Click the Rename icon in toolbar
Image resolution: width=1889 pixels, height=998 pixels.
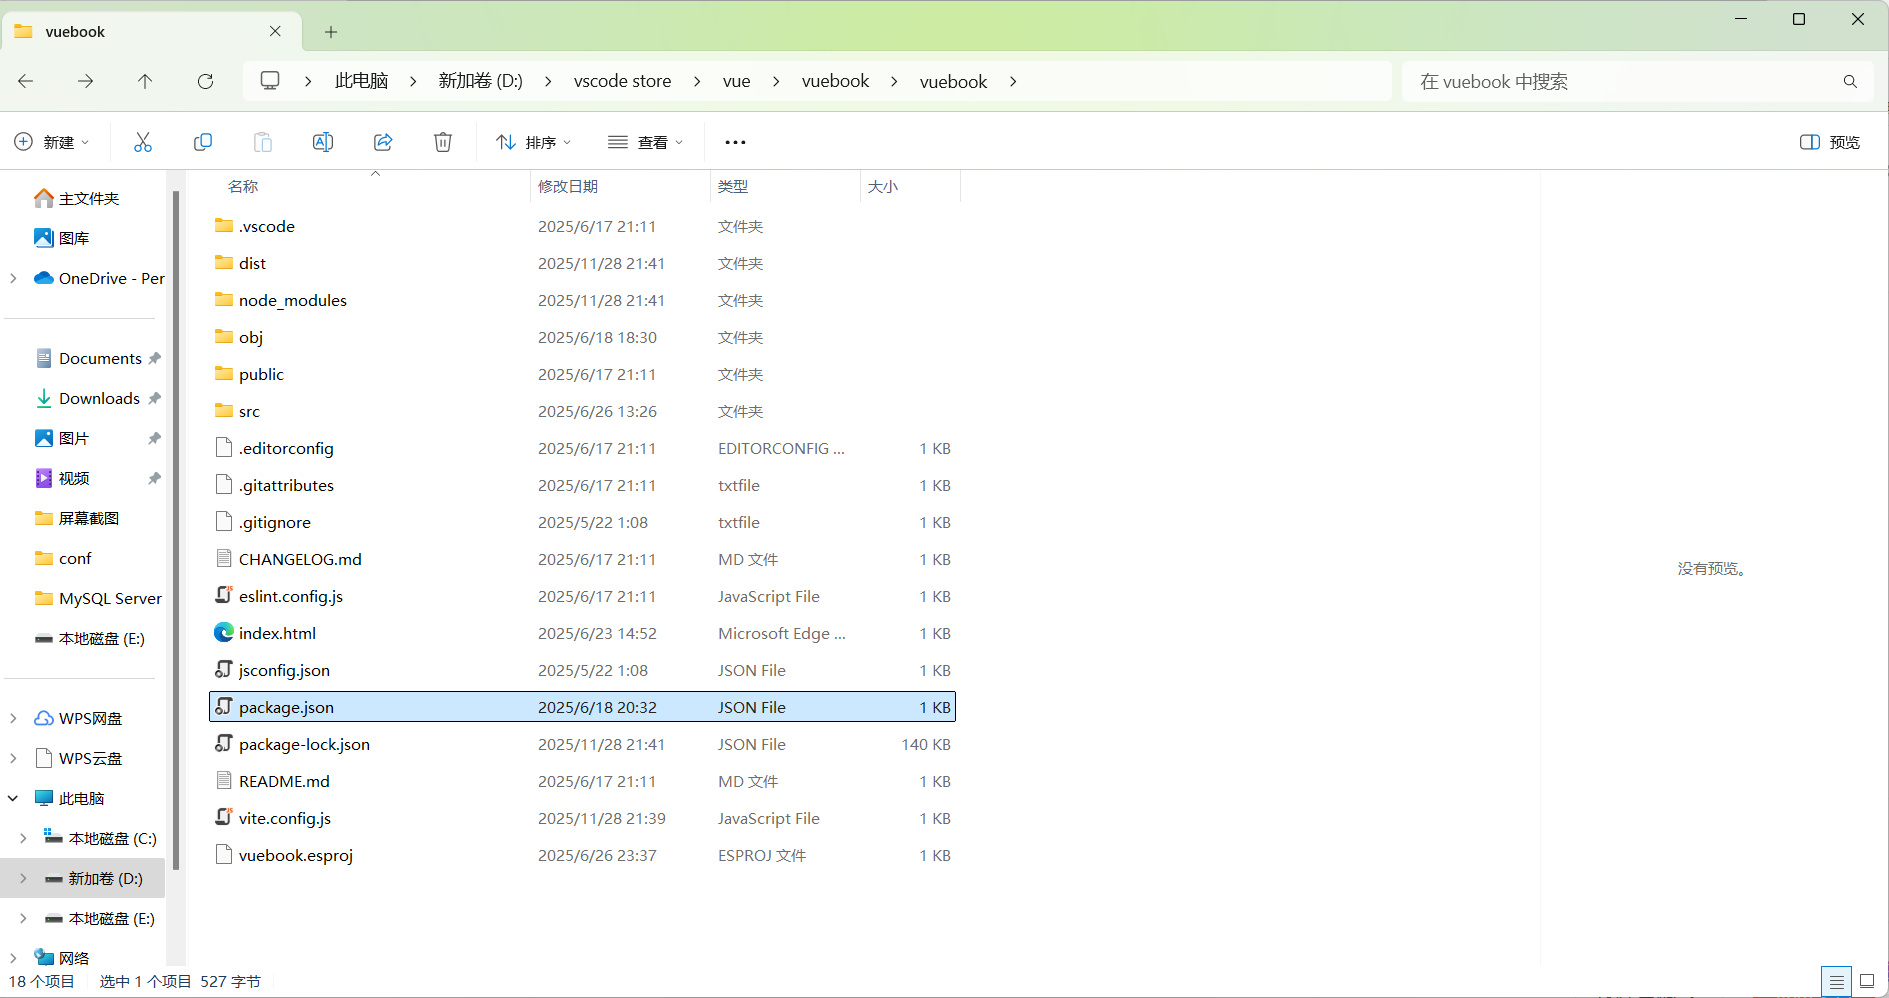pos(323,142)
